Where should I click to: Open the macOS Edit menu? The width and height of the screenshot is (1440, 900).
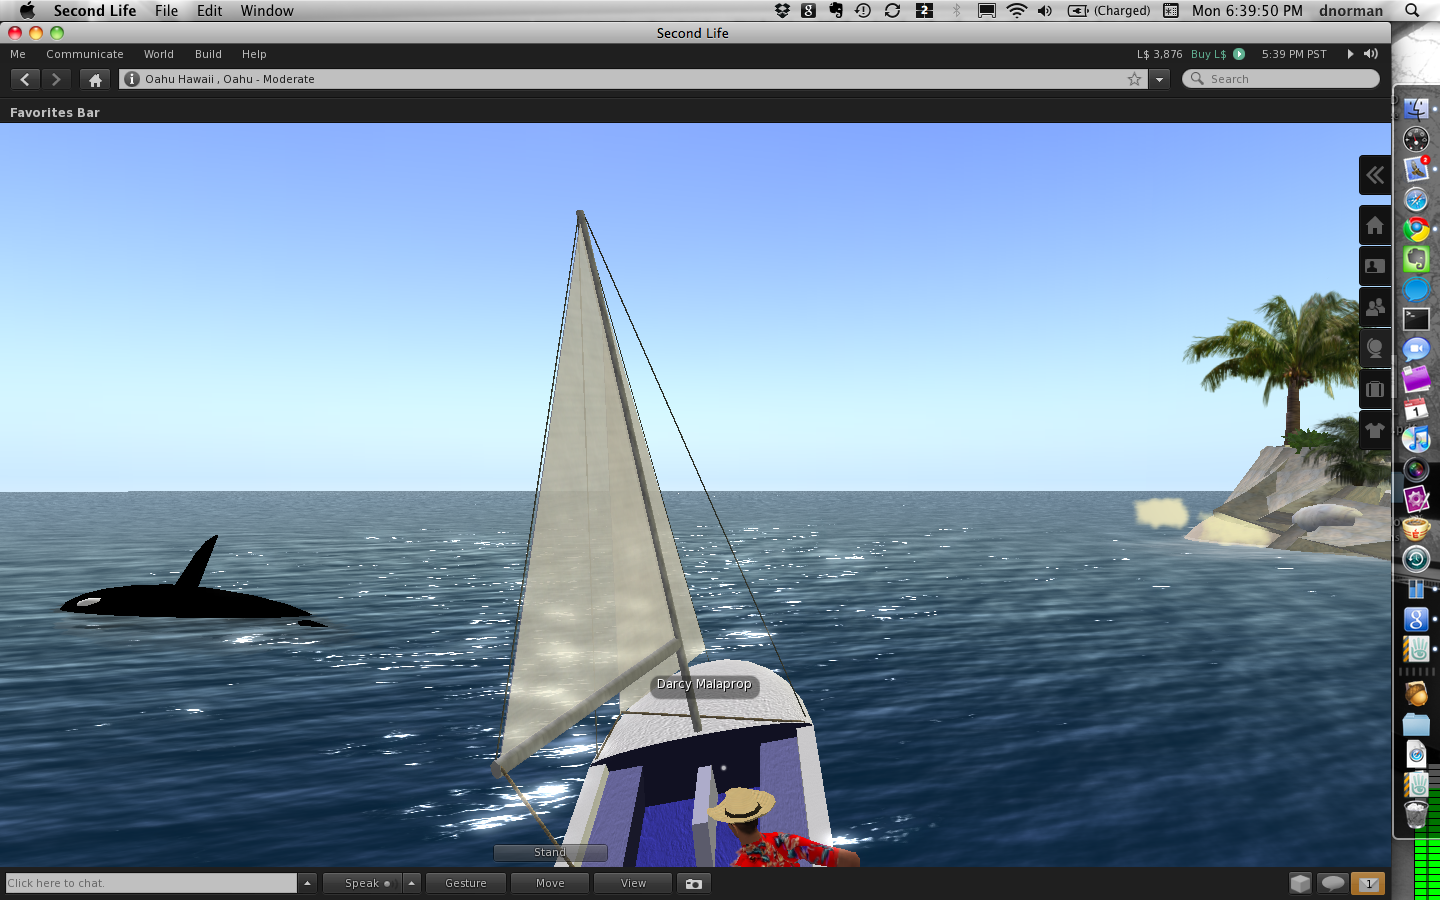point(209,11)
